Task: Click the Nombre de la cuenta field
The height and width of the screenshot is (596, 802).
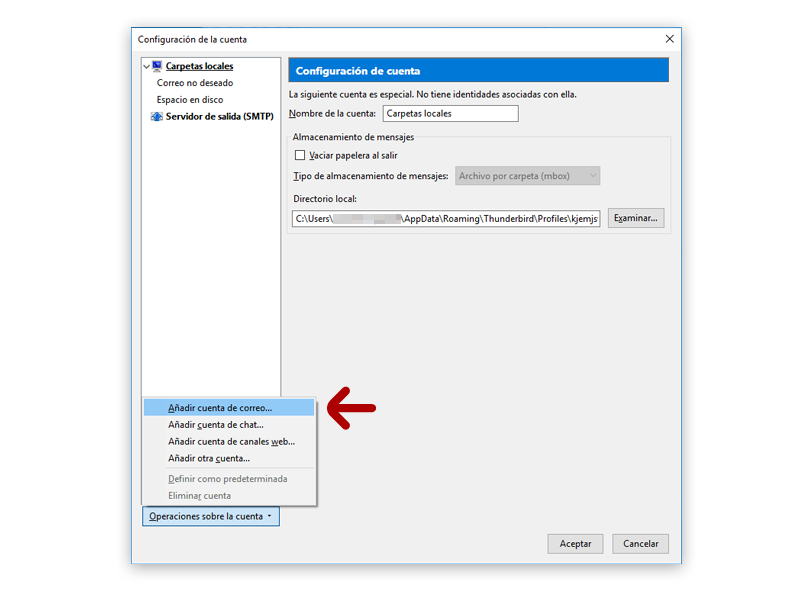Action: [451, 114]
